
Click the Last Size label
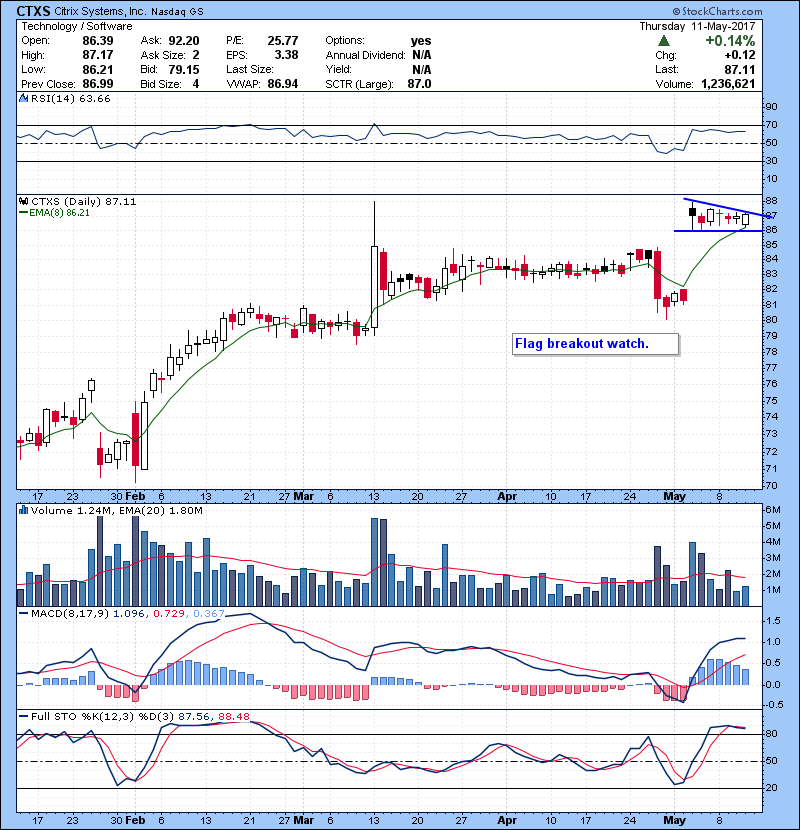(x=249, y=69)
